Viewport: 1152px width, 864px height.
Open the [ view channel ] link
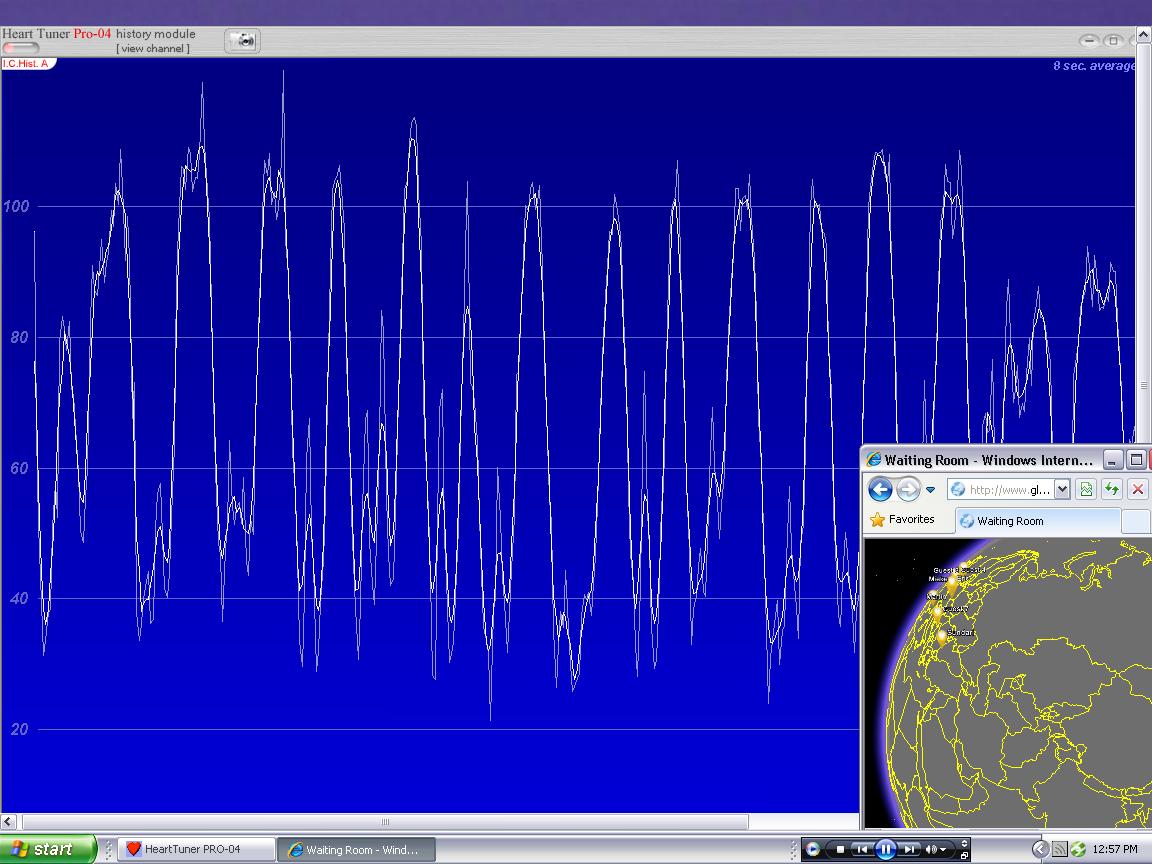(x=153, y=48)
